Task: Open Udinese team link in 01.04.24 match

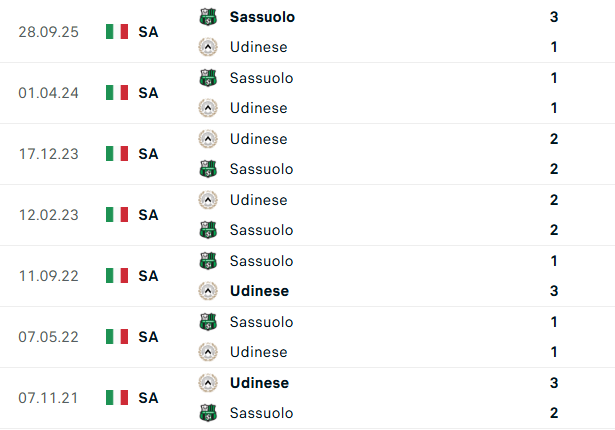Action: tap(258, 108)
